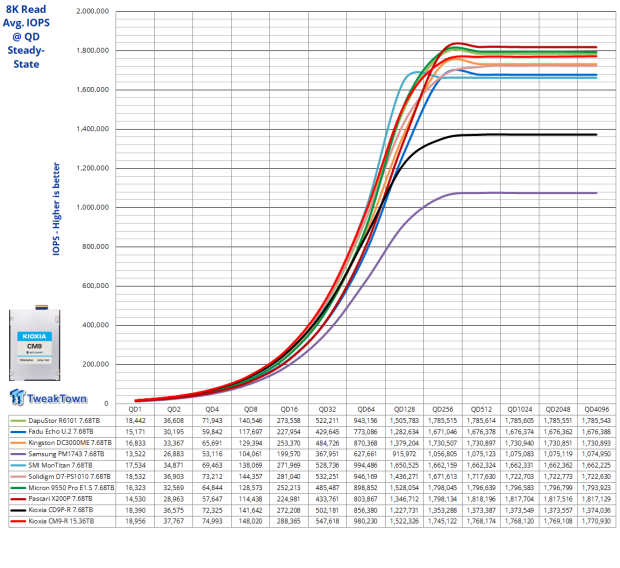Select the Kioxia CD9P-R 7.68TB legend label
The width and height of the screenshot is (620, 568).
[x=61, y=510]
